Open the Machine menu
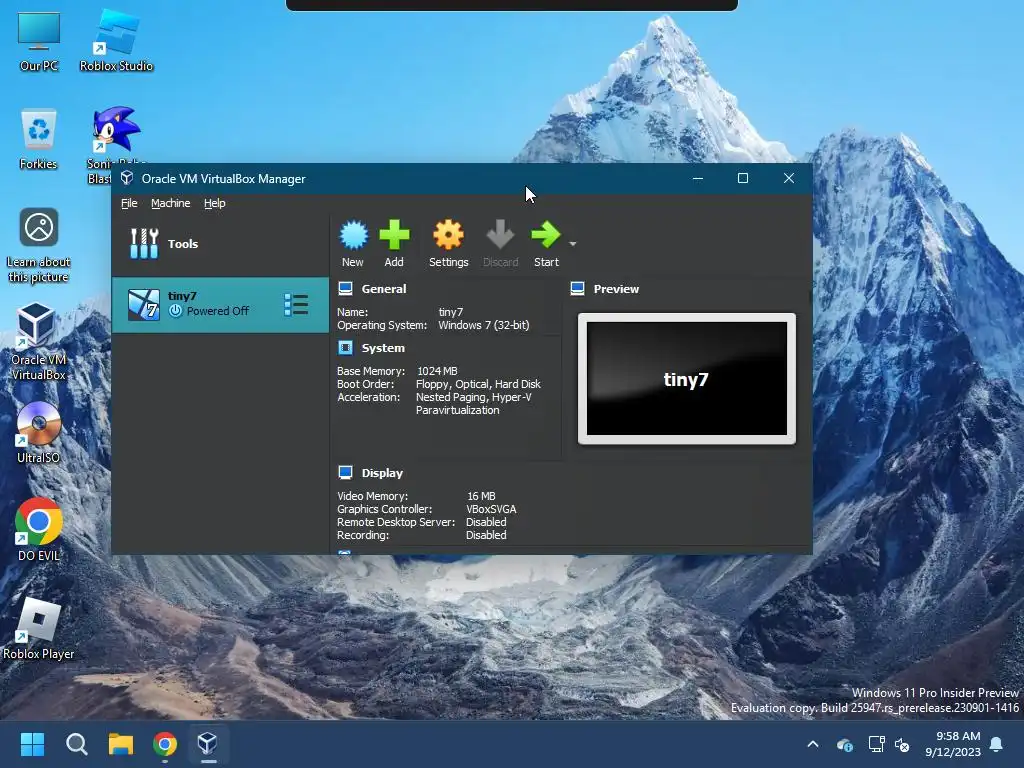This screenshot has height=768, width=1024. click(170, 203)
